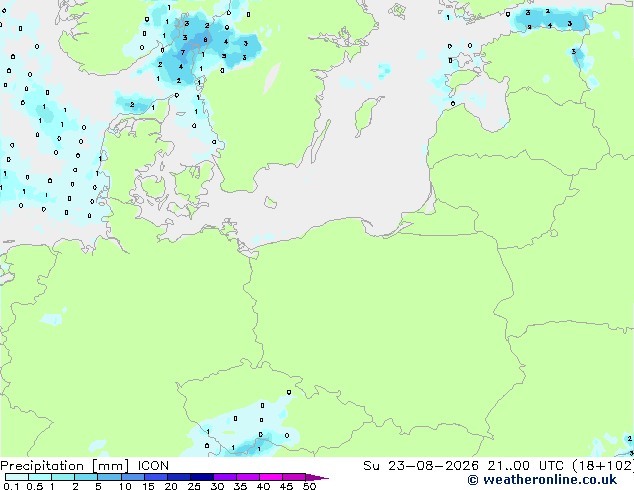Image resolution: width=634 pixels, height=490 pixels.
Task: Select the '35' legend scale label
Action: tap(240, 486)
